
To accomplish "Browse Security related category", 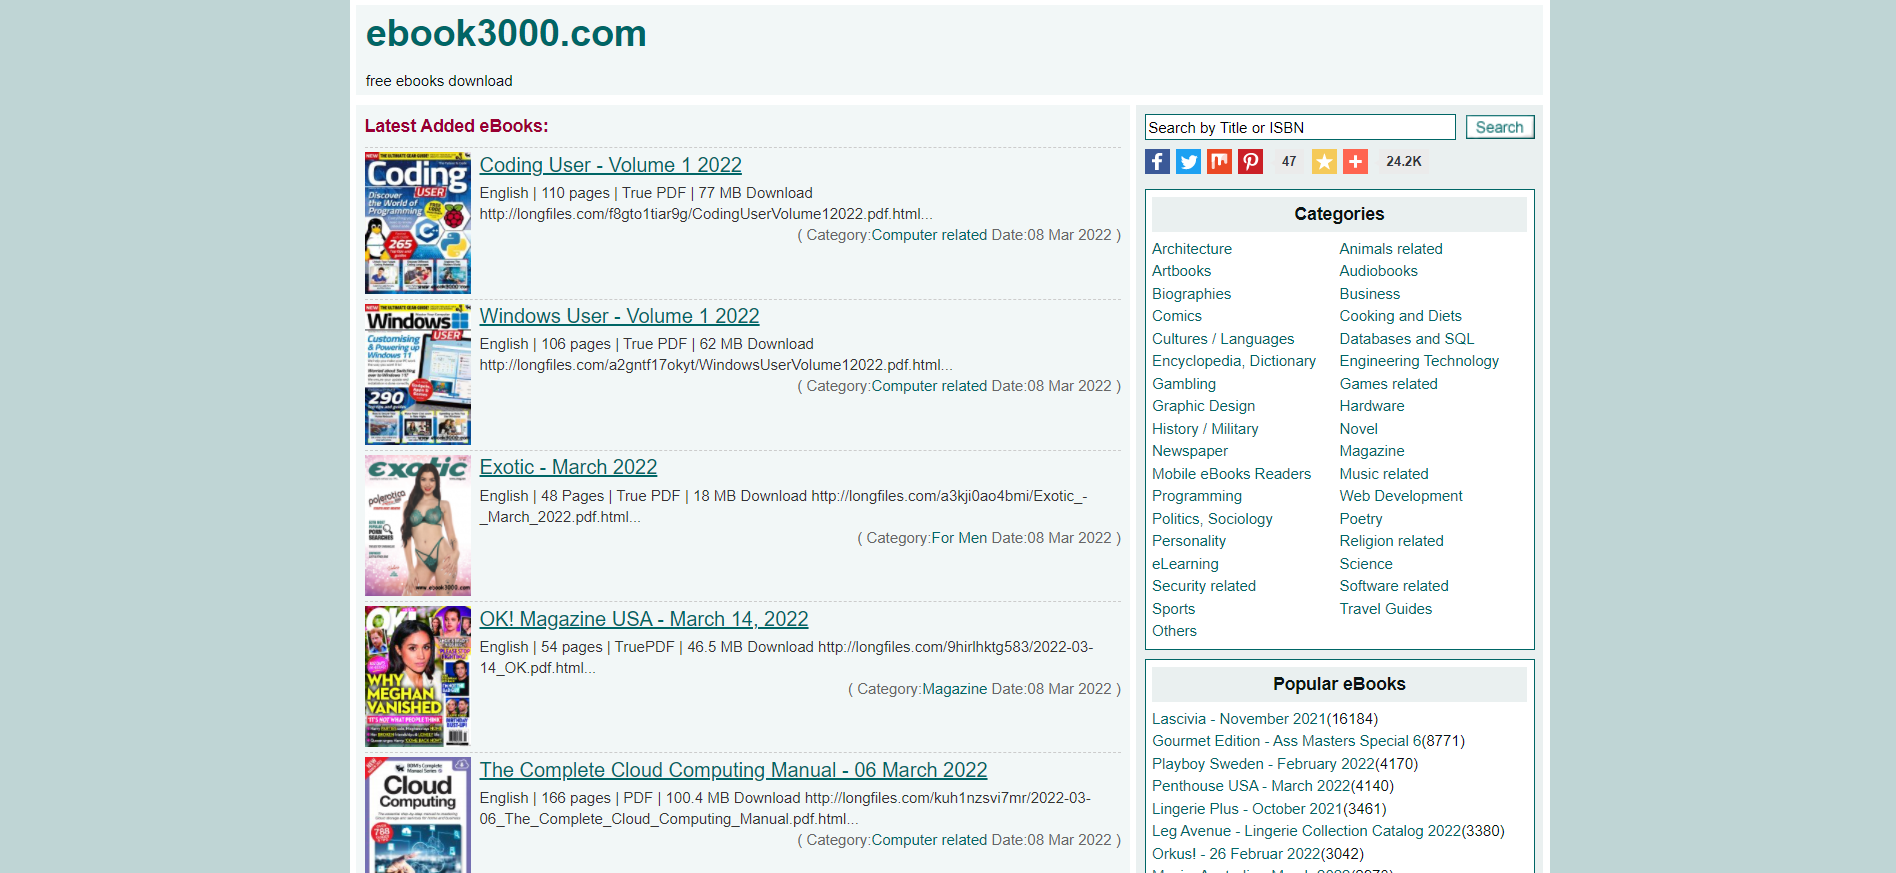I will click(x=1204, y=586).
